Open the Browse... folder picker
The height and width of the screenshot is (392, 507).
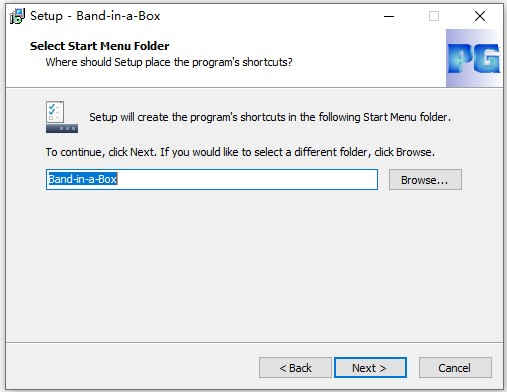425,180
